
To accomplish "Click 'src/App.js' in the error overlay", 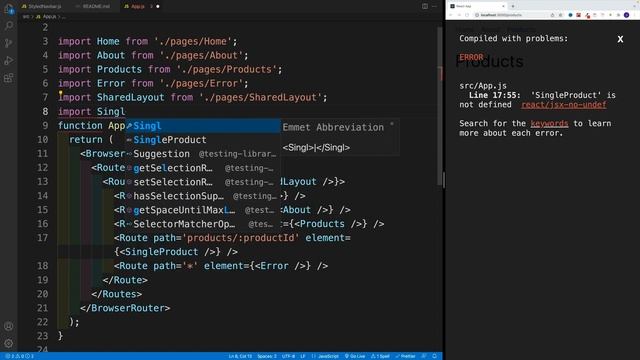I will tap(483, 86).
